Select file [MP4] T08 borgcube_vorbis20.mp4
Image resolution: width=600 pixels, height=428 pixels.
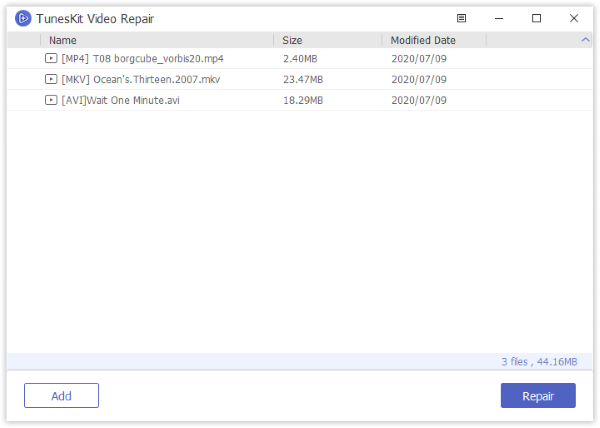(x=142, y=59)
